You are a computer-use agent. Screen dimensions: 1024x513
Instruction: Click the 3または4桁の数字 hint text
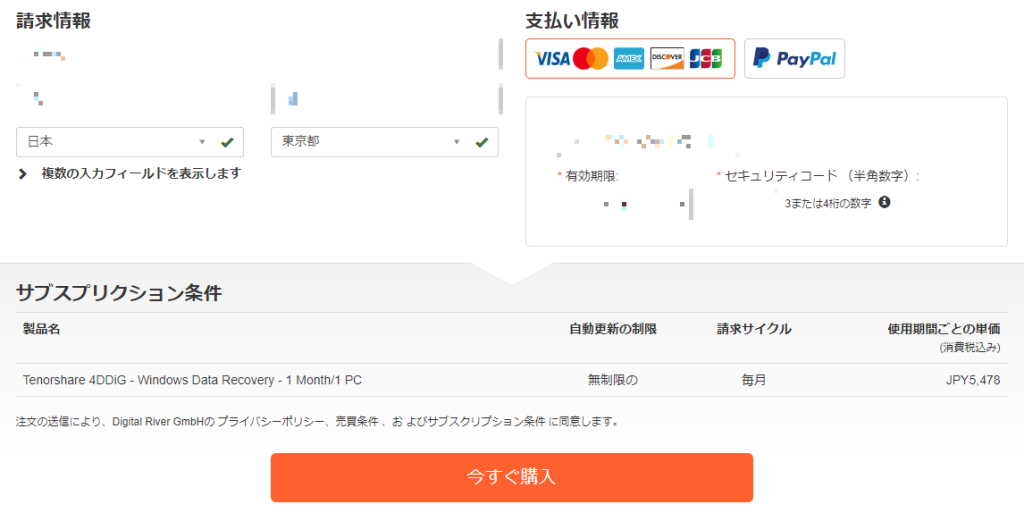pos(828,204)
